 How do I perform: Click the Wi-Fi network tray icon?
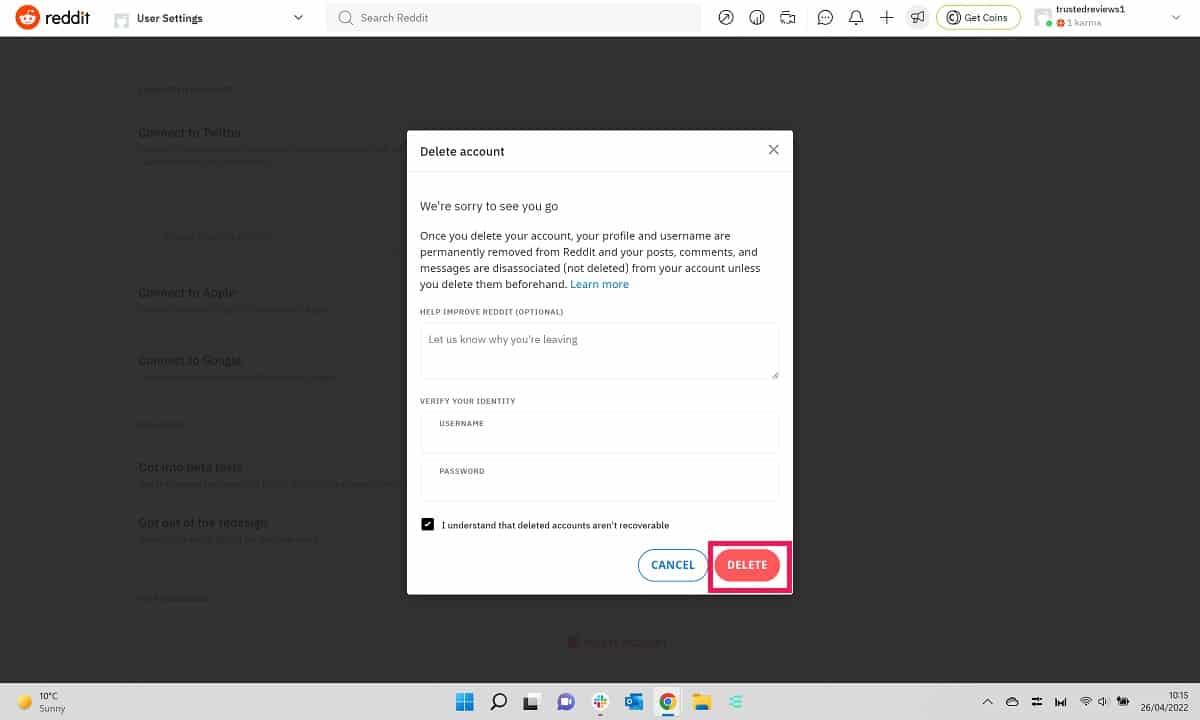click(1085, 702)
